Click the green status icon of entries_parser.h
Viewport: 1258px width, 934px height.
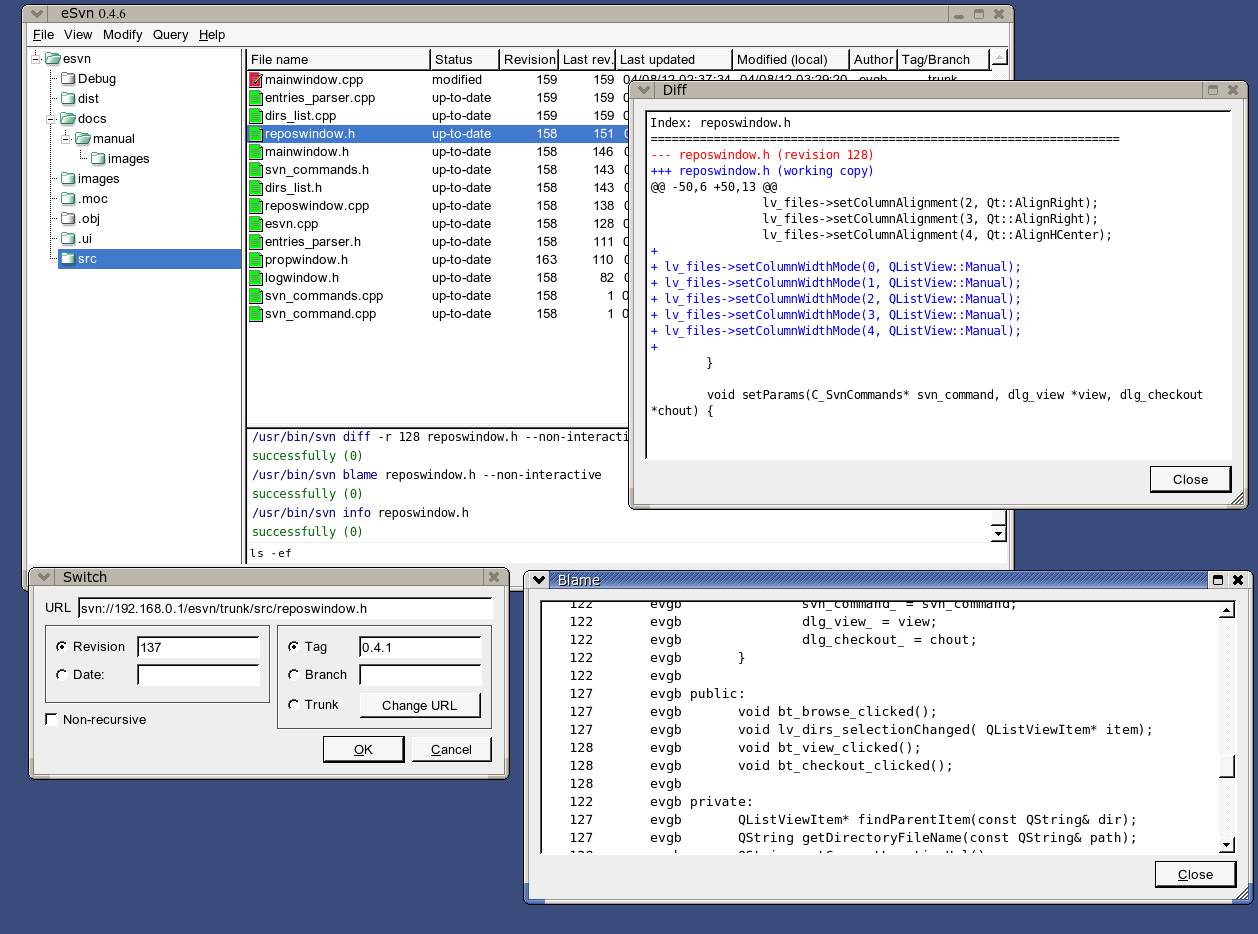point(255,241)
